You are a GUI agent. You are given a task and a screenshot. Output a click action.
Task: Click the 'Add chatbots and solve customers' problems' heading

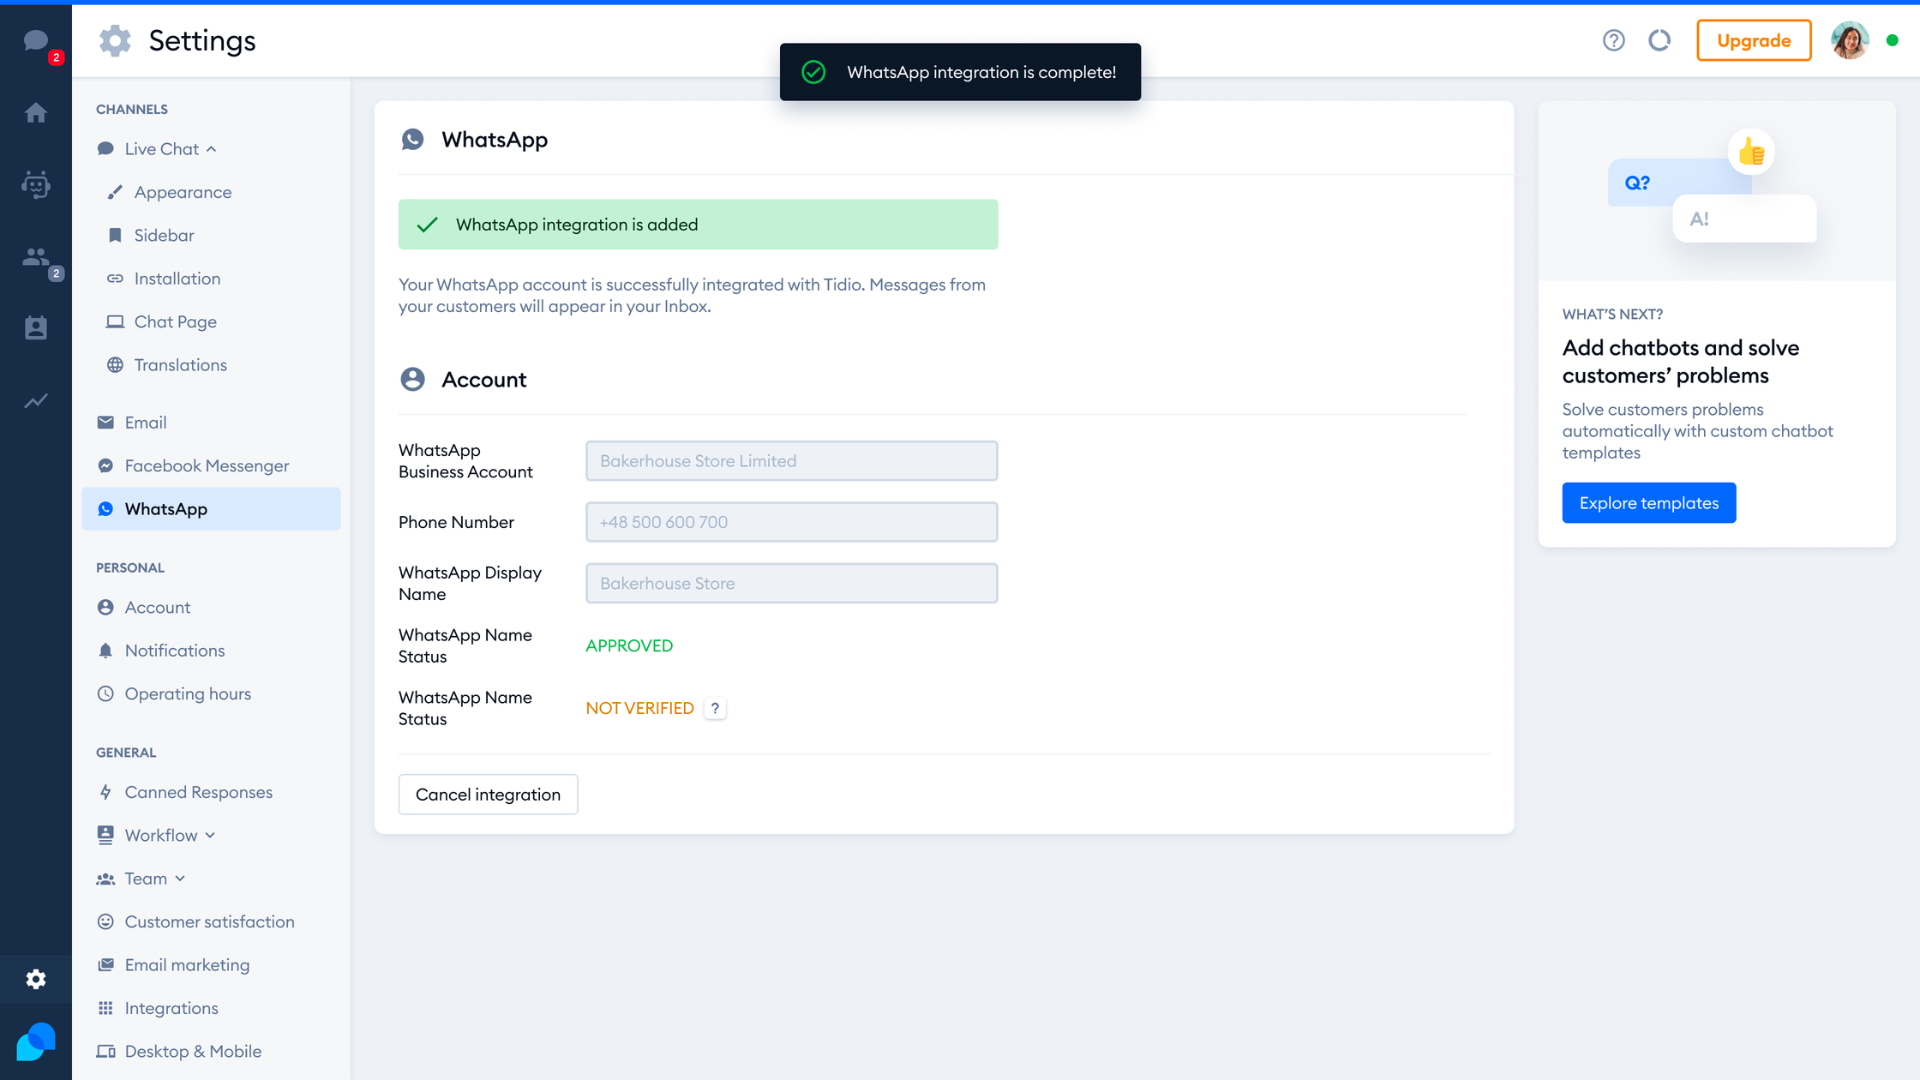pos(1680,361)
